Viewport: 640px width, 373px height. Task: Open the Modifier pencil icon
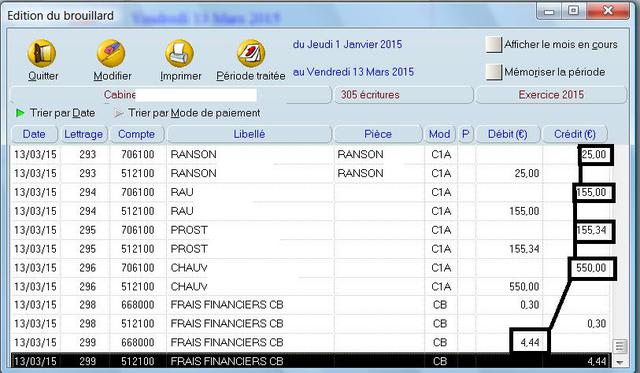(x=111, y=53)
